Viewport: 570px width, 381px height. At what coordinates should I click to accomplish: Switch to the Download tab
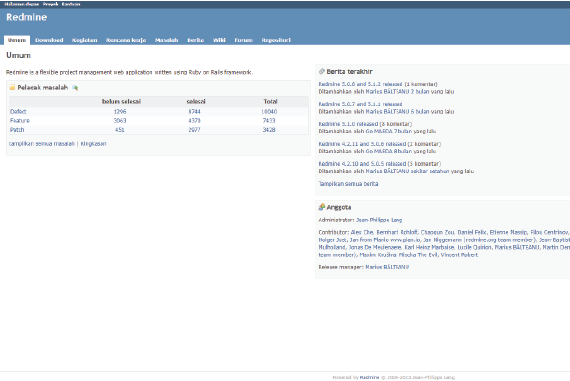point(49,40)
